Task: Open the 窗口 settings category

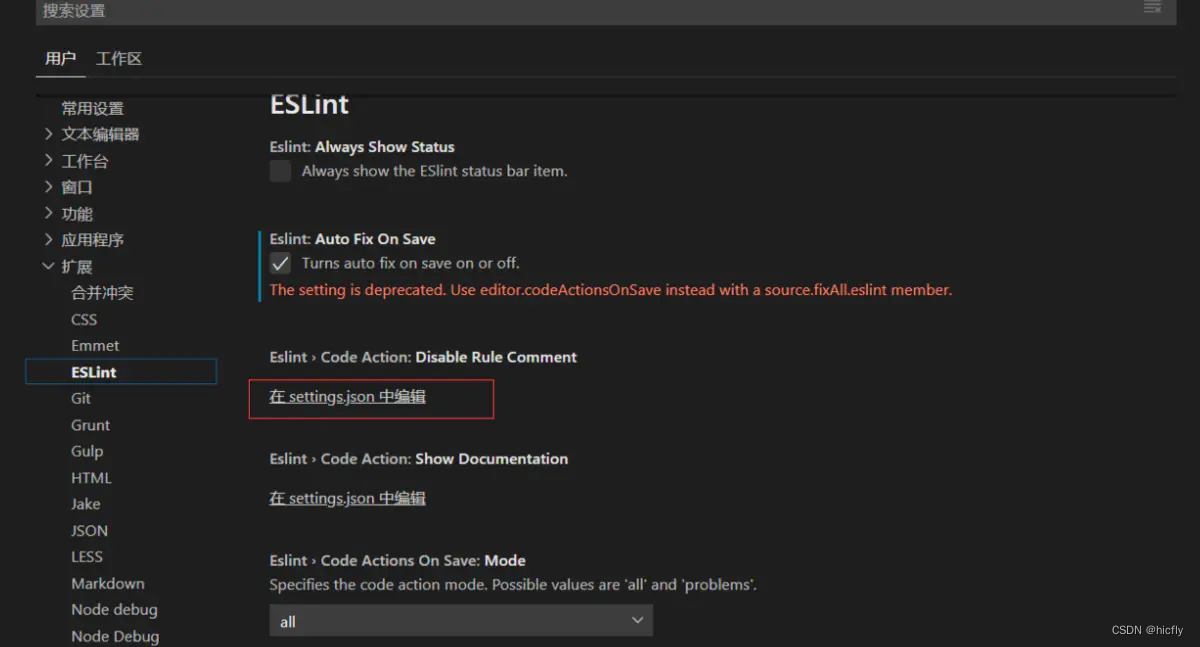Action: point(77,187)
